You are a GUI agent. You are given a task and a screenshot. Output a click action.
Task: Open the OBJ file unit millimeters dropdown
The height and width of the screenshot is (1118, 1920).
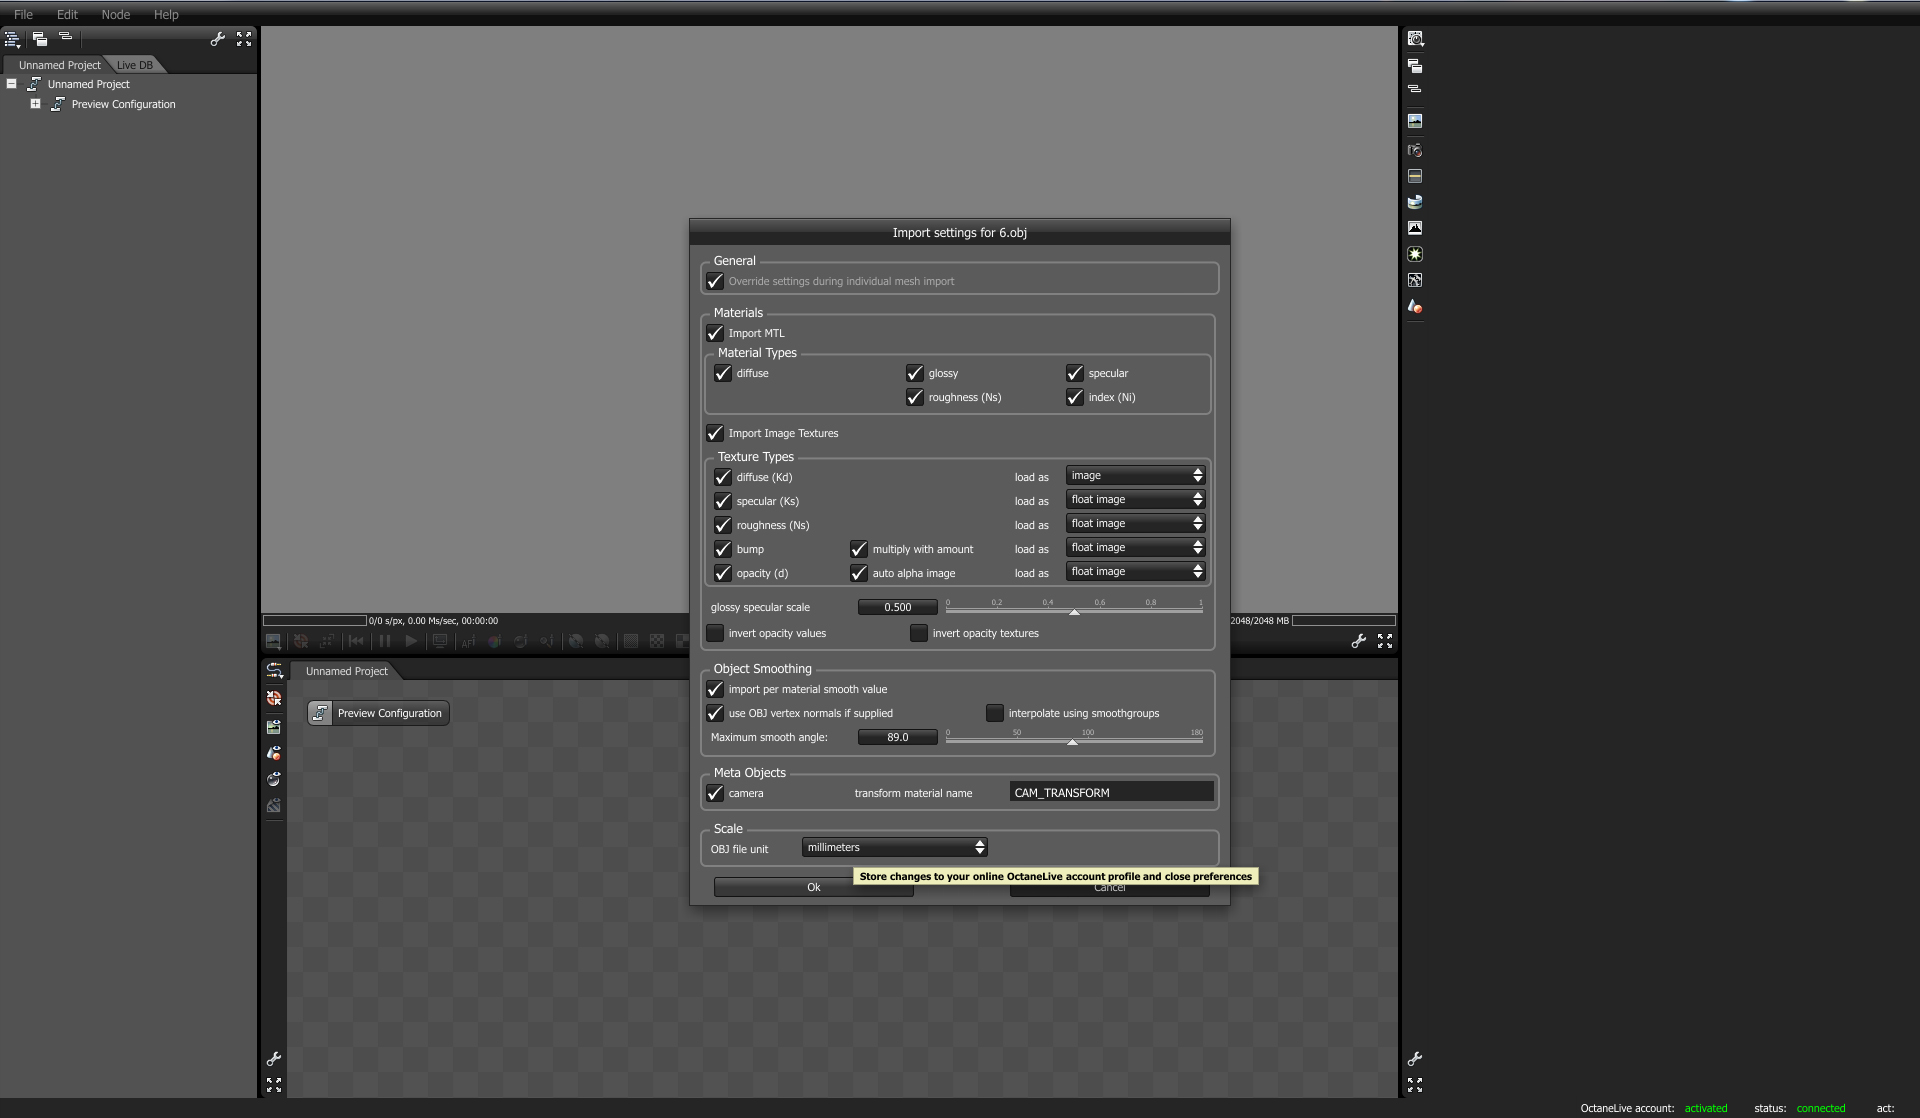(894, 848)
